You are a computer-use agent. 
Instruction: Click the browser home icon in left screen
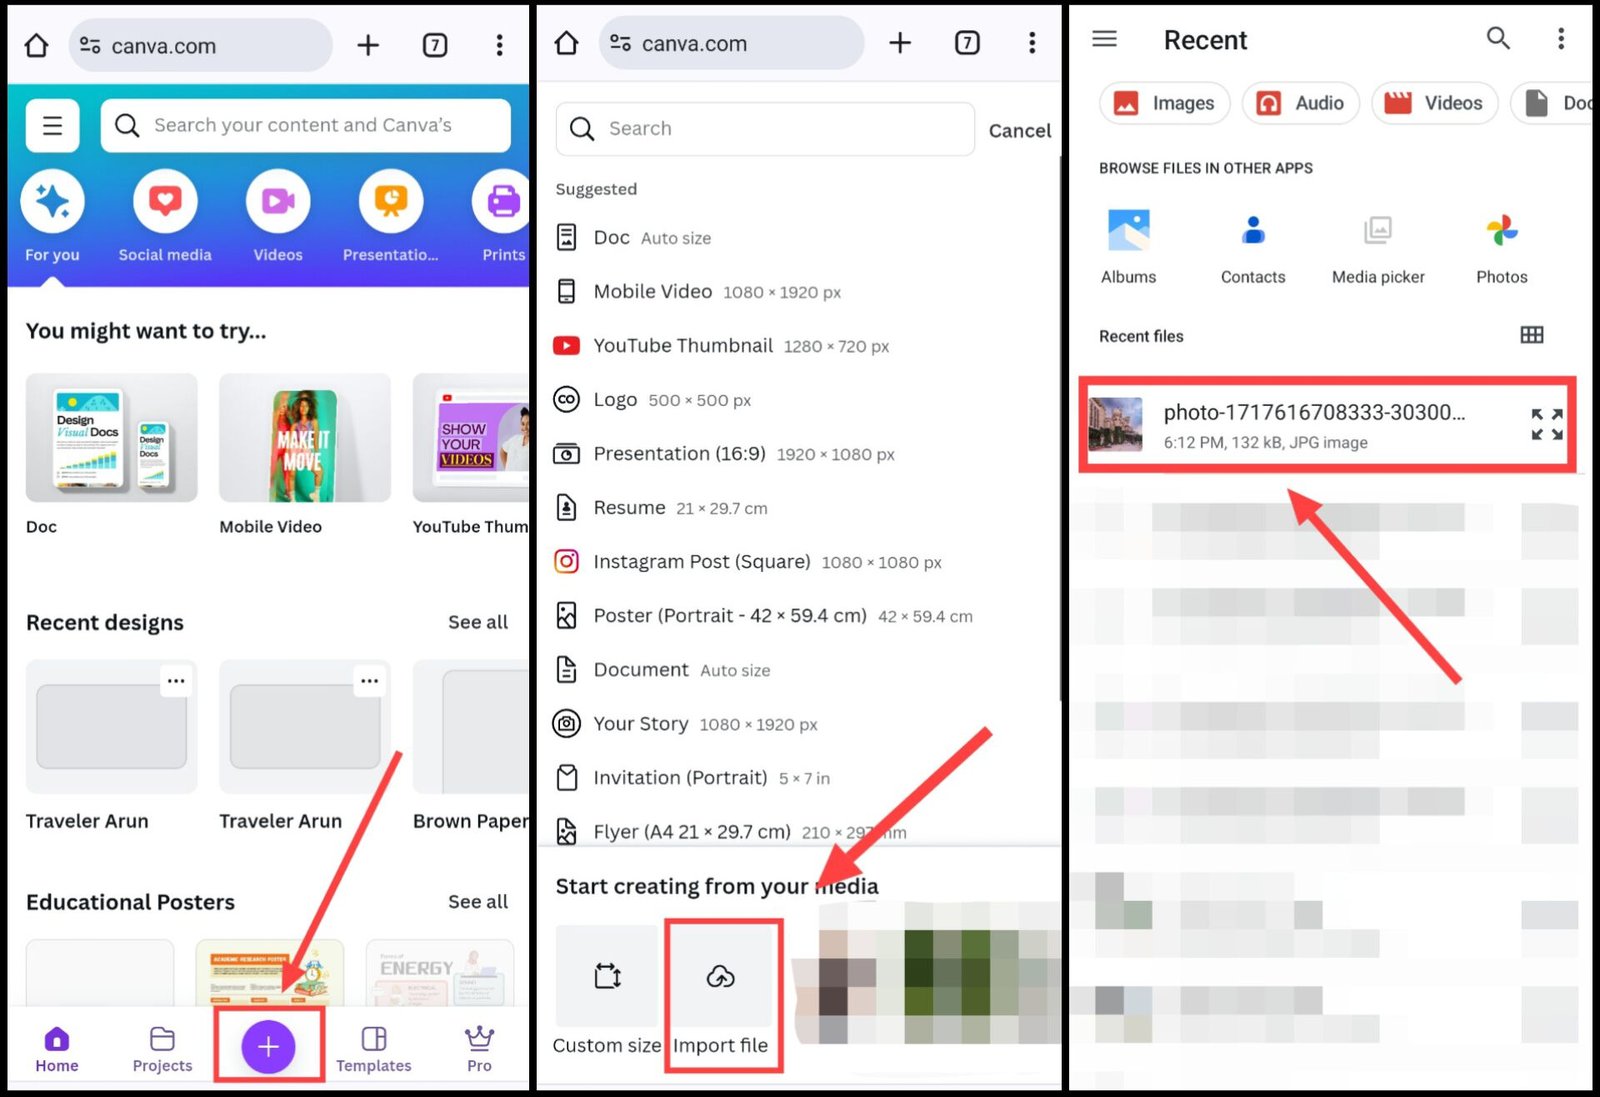coord(36,45)
